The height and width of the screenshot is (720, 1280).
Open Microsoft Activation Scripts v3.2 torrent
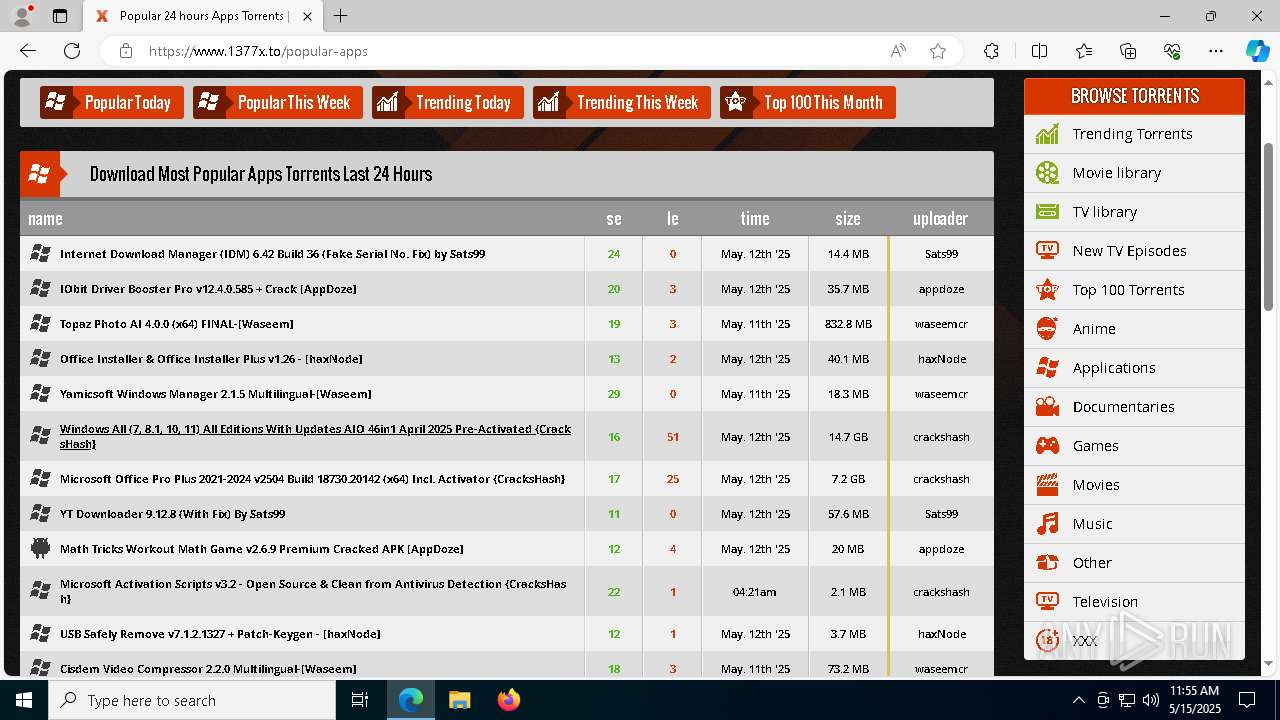pos(313,591)
